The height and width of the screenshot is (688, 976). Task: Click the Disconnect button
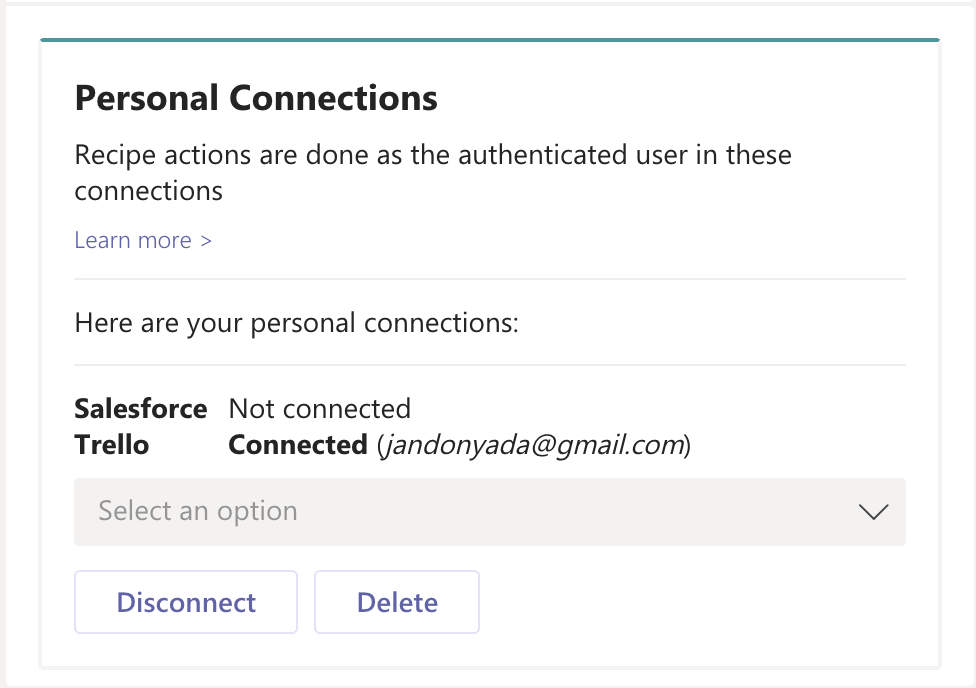pyautogui.click(x=185, y=602)
